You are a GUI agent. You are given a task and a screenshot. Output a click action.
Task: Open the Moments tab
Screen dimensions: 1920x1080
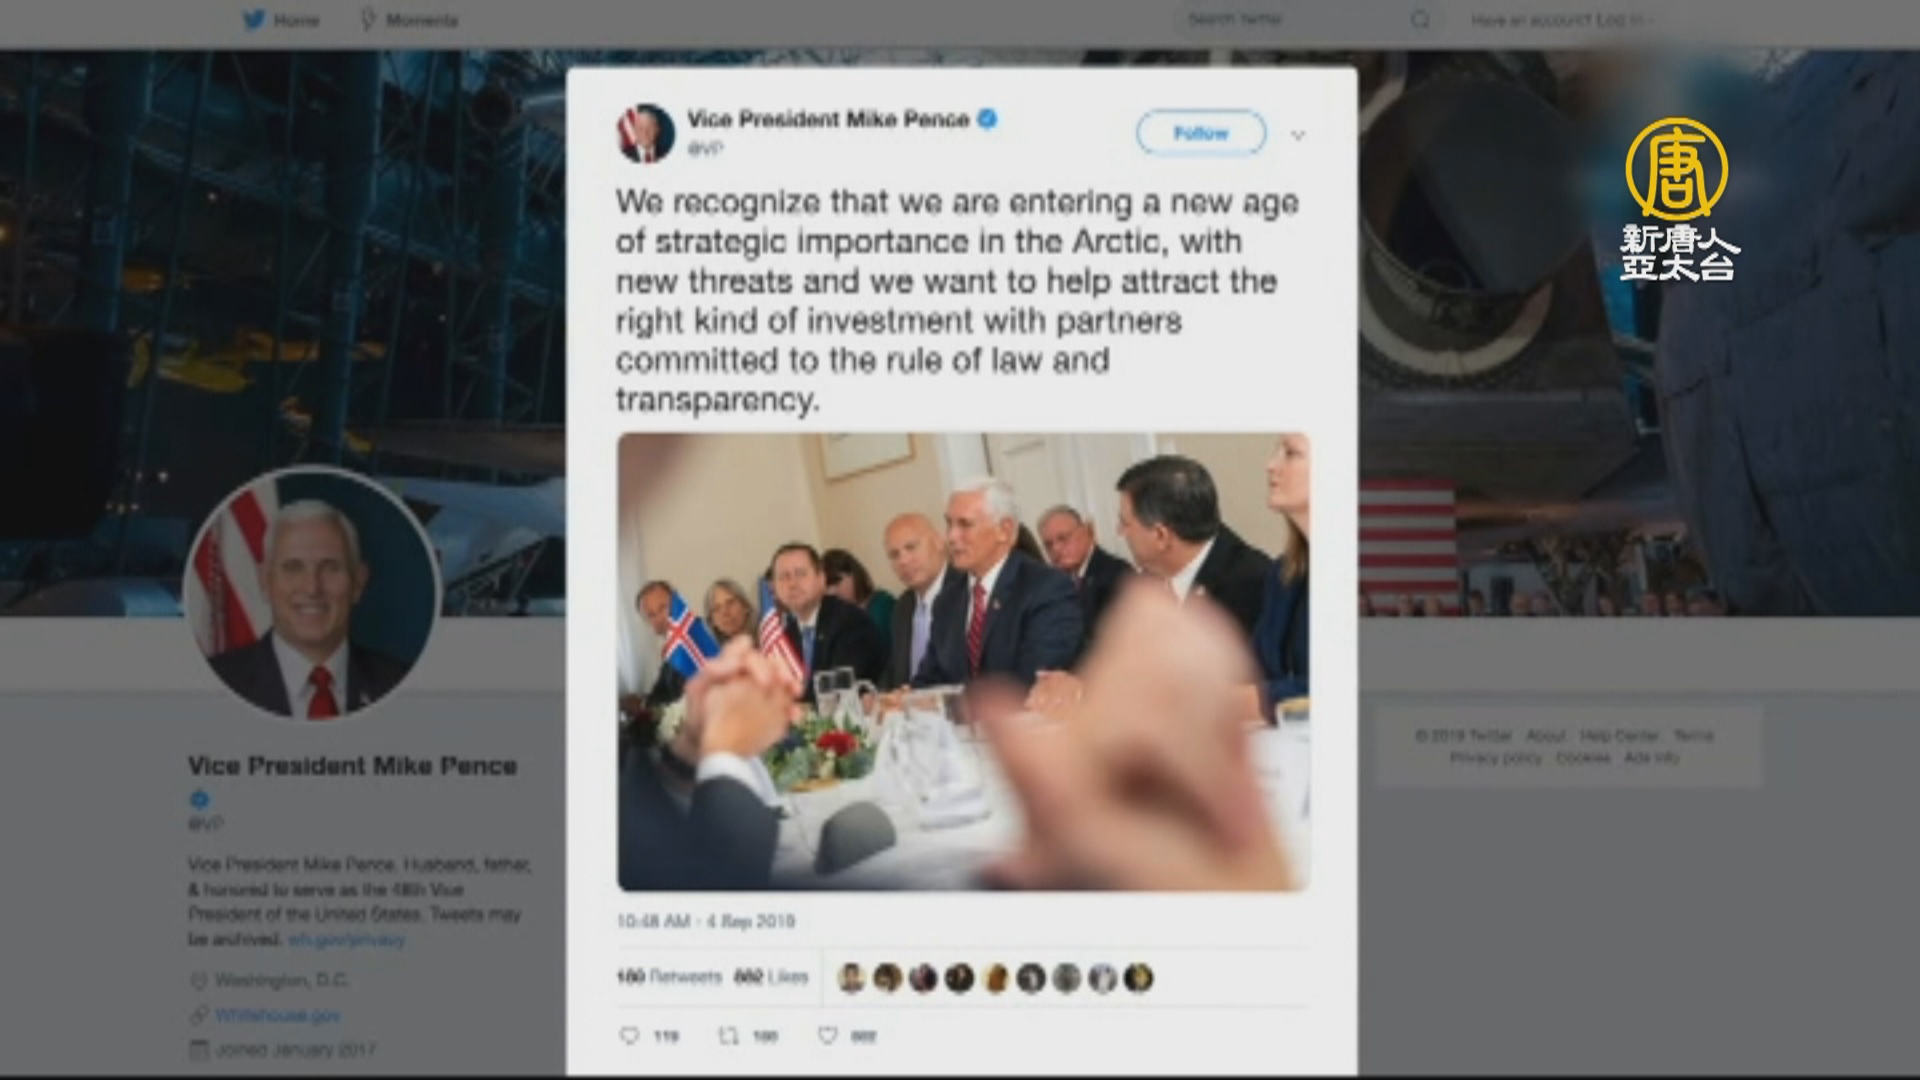[409, 20]
